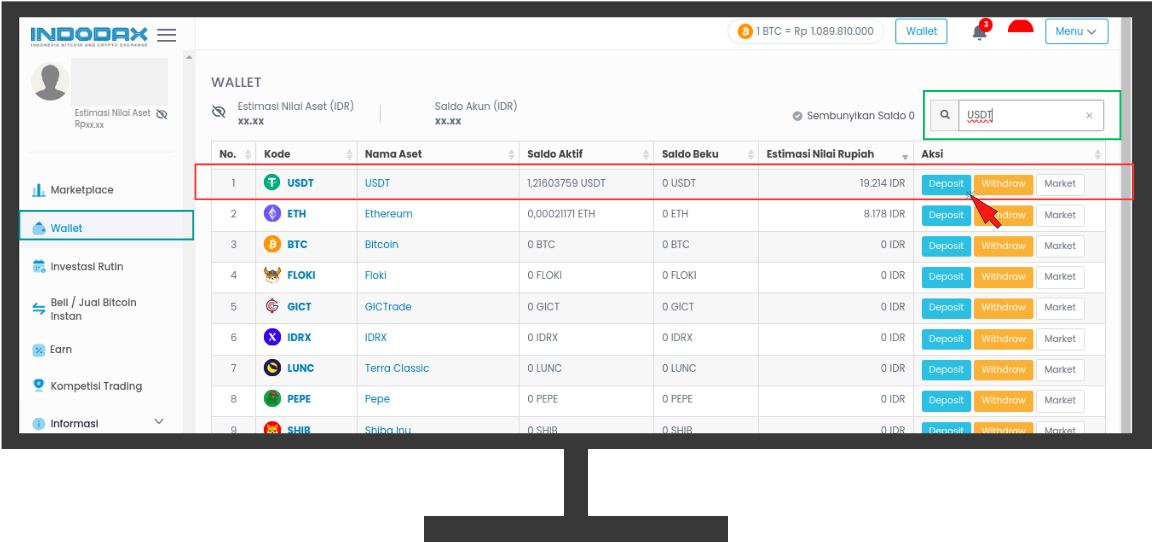Screen dimensions: 1153x547
Task: Open the Ethereum asset name link
Action: (388, 213)
